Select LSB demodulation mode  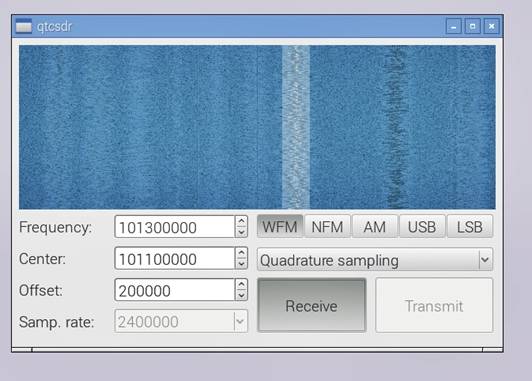pos(470,226)
